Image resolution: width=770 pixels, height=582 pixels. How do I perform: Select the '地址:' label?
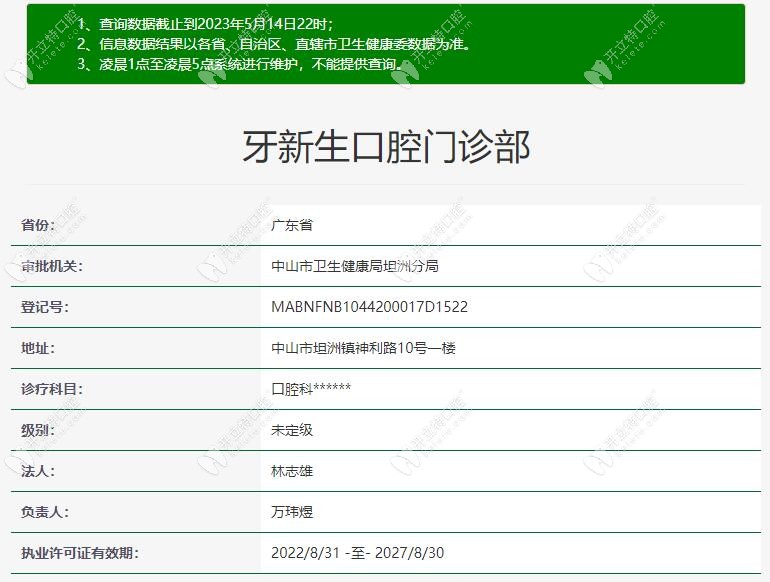(38, 348)
